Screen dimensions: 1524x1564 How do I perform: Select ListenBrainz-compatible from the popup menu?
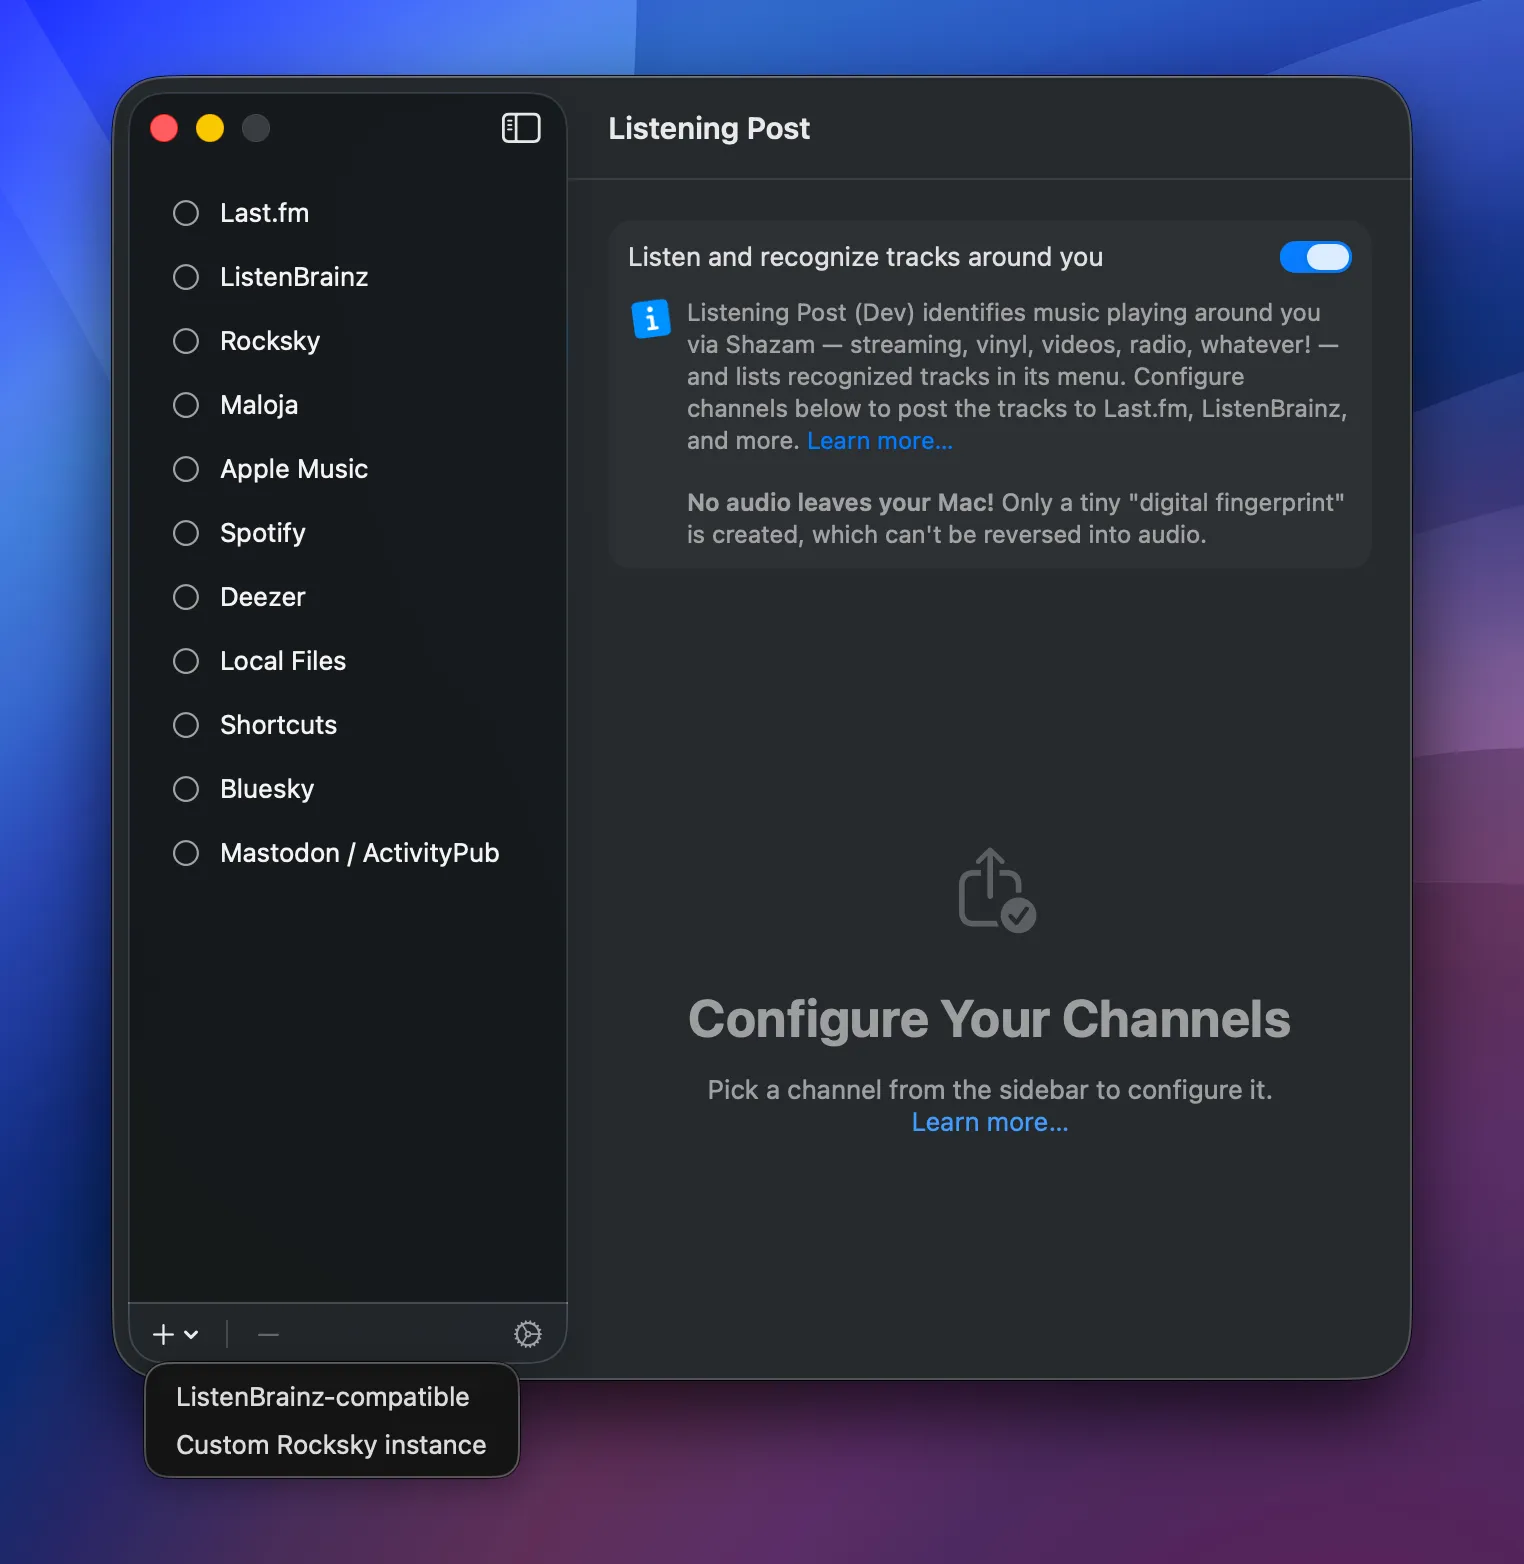(322, 1397)
